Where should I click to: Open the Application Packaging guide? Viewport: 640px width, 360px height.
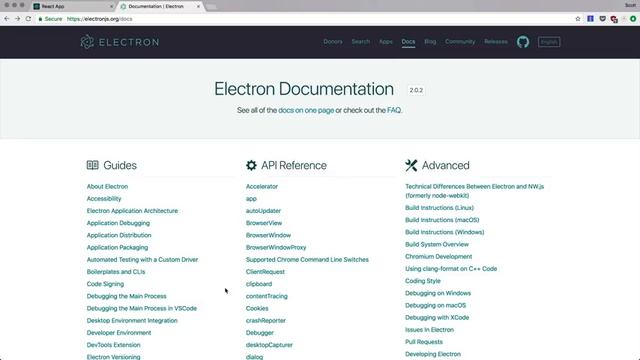[117, 248]
